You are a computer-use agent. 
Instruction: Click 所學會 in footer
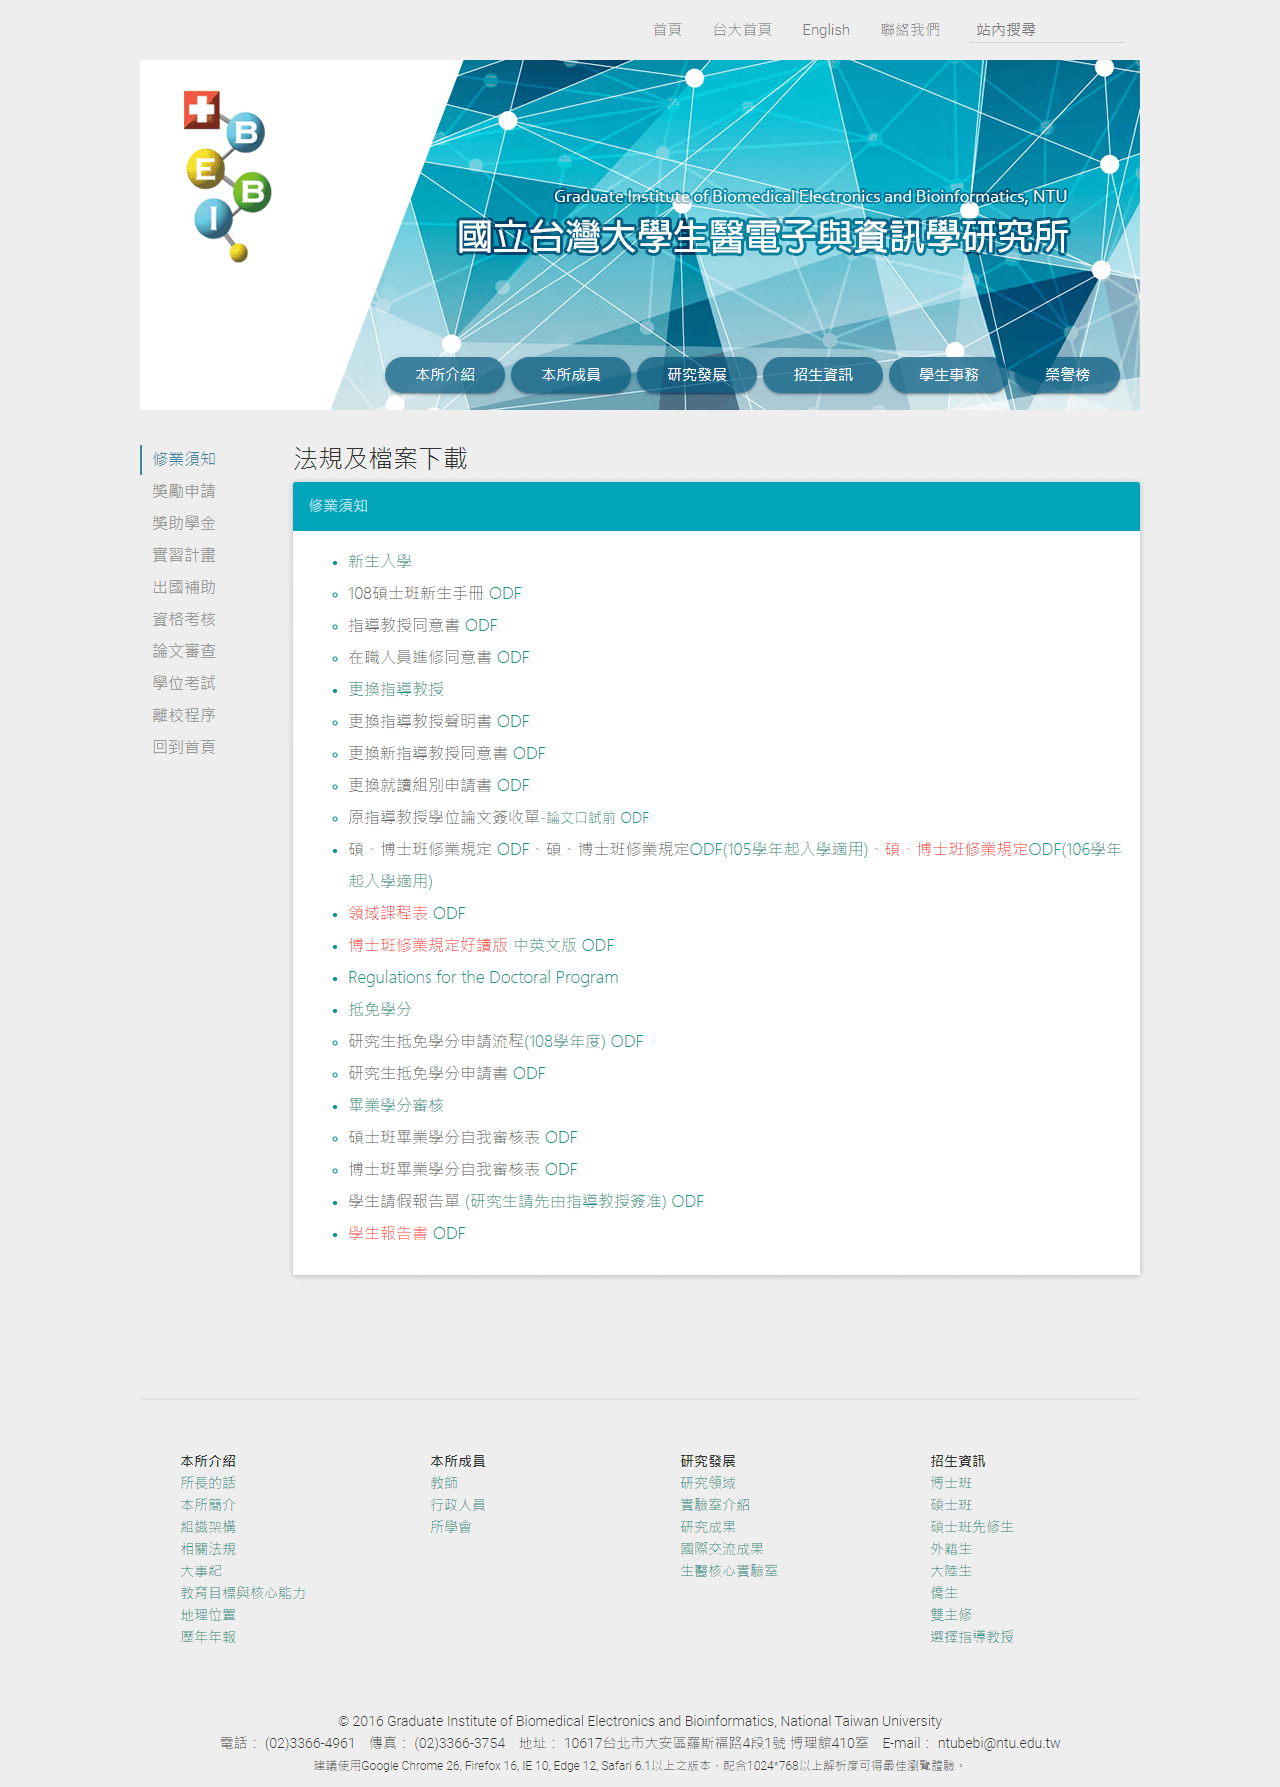click(x=451, y=1527)
